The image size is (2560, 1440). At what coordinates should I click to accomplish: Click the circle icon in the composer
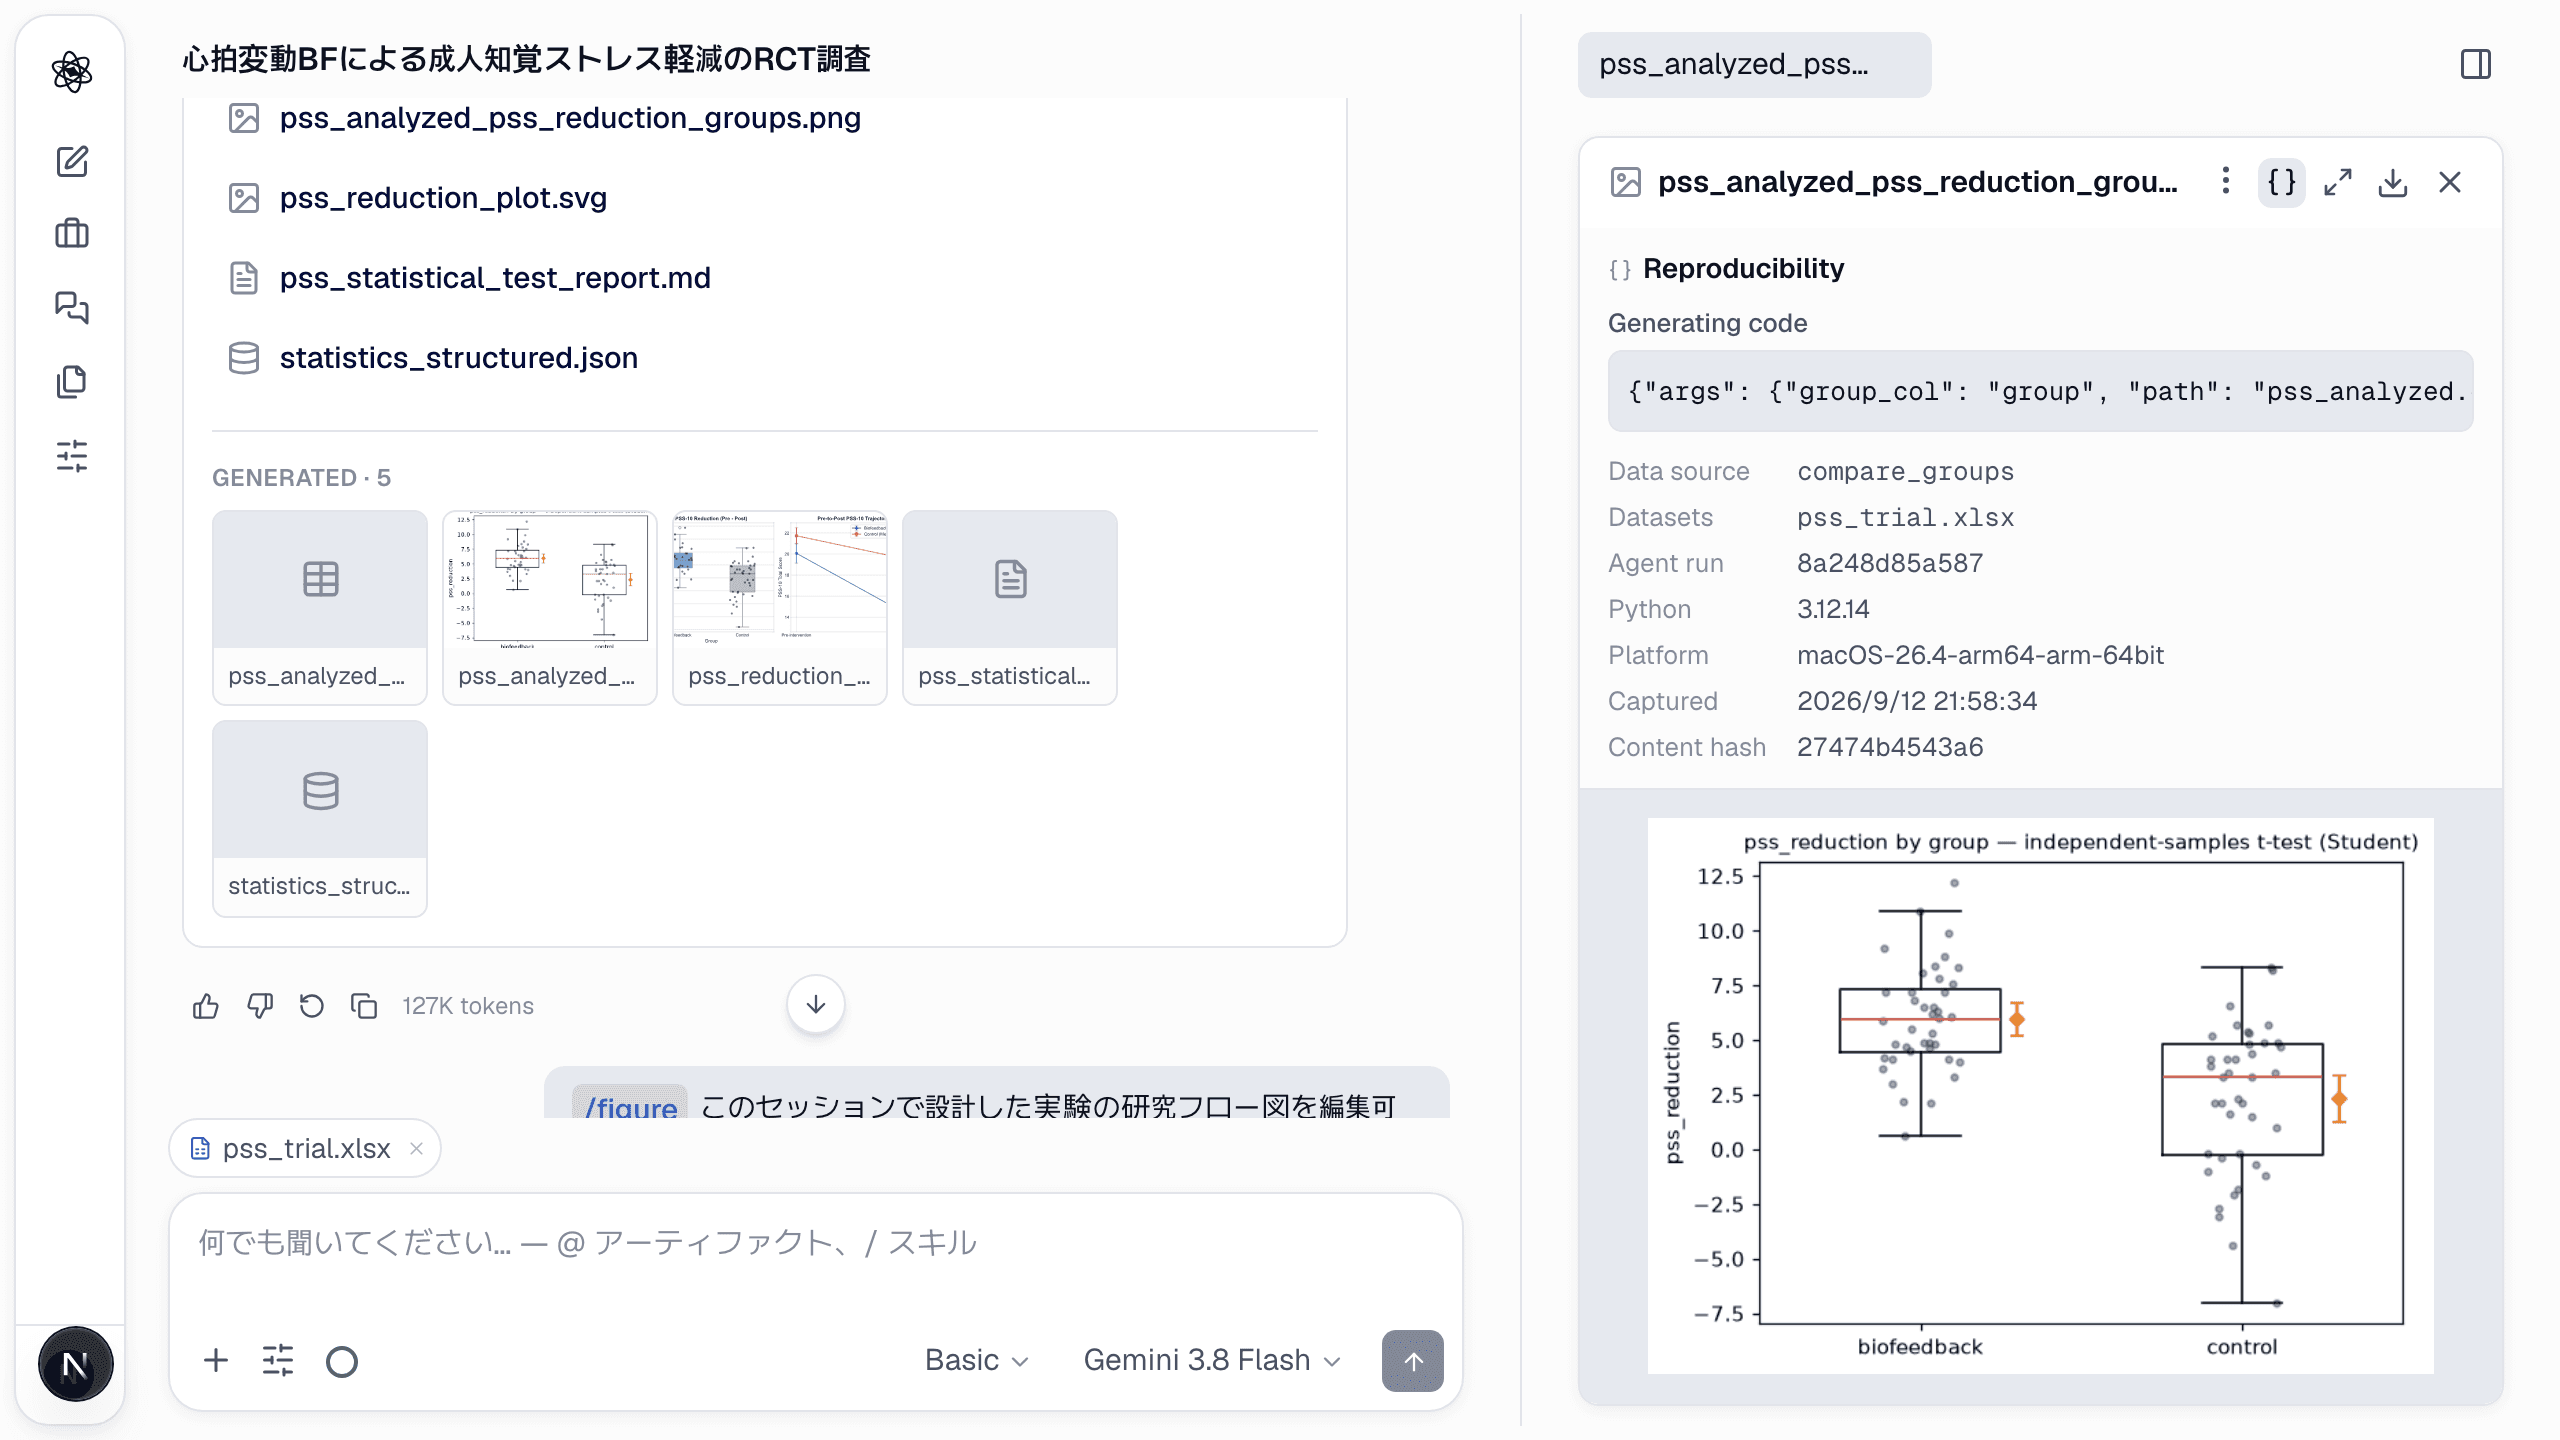pos(342,1361)
